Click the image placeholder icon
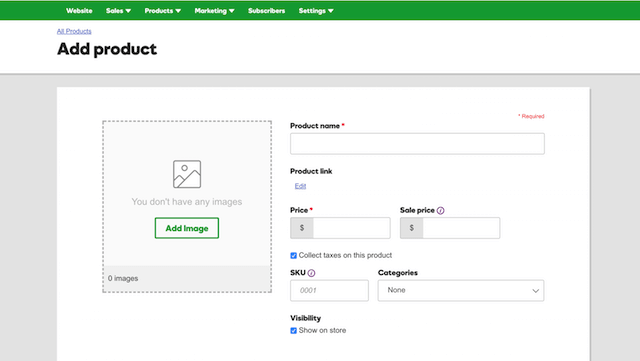Screen dimensions: 640x361 (187, 174)
